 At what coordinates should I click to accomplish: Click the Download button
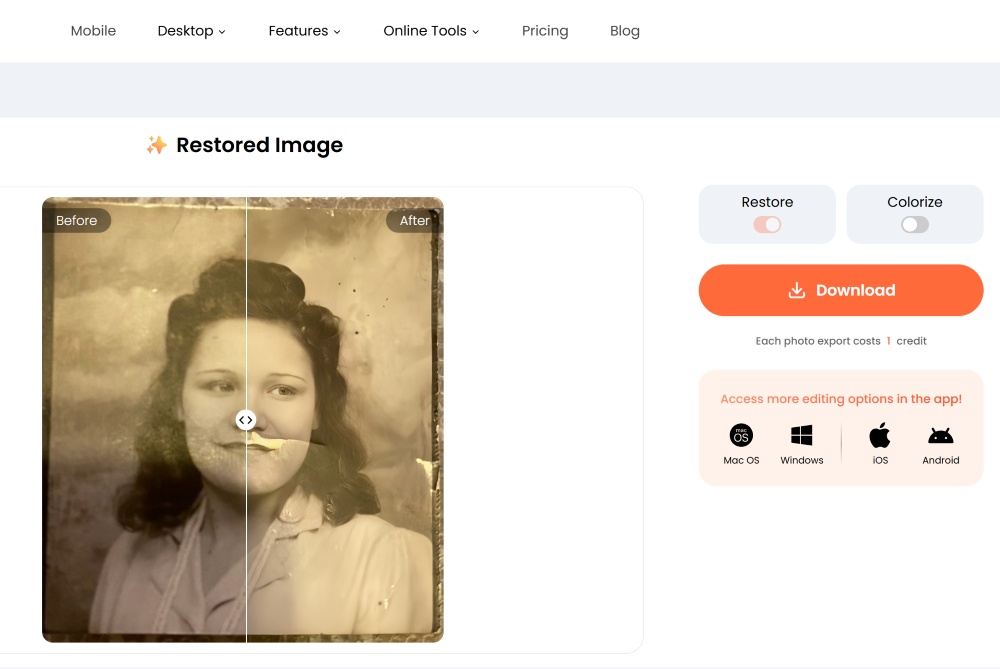point(840,290)
